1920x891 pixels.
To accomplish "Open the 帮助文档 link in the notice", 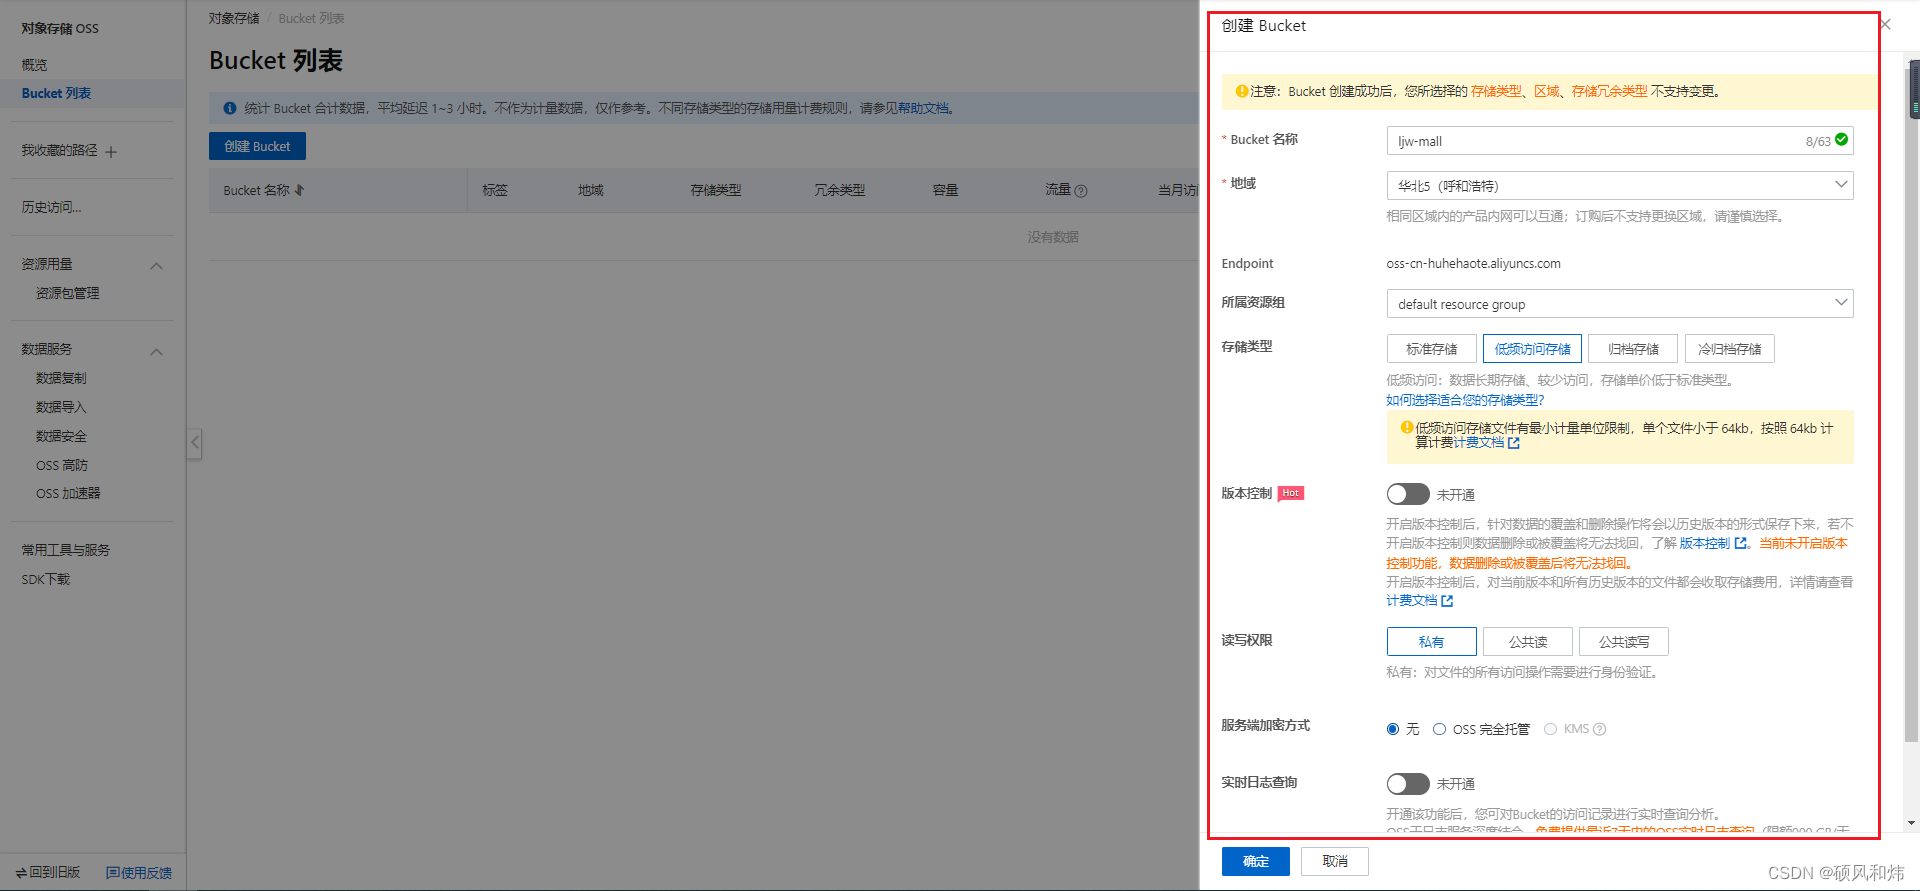I will 923,108.
